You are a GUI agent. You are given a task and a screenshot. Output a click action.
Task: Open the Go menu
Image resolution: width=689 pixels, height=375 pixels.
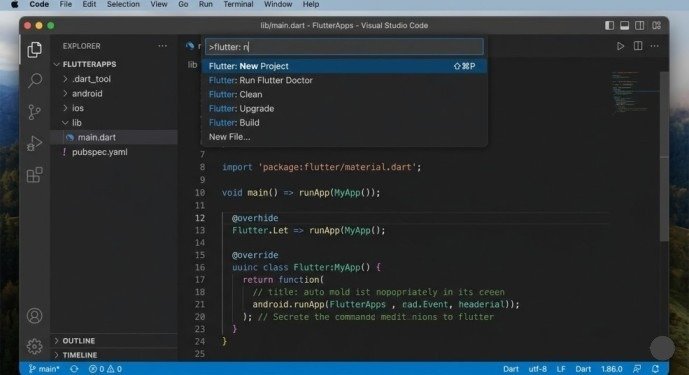point(183,4)
